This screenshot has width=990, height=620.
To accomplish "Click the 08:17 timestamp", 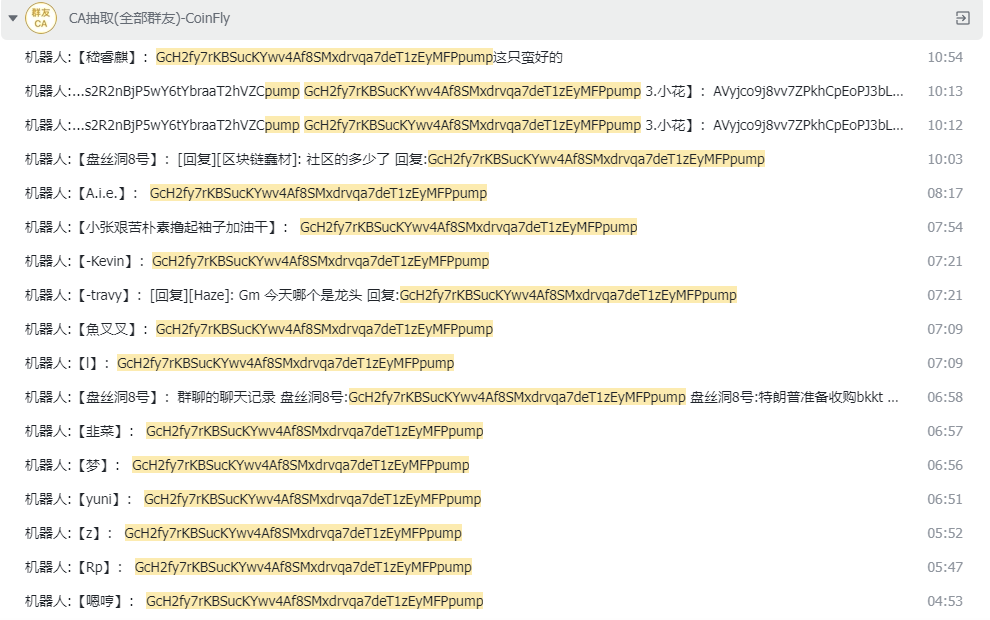I will [x=945, y=193].
